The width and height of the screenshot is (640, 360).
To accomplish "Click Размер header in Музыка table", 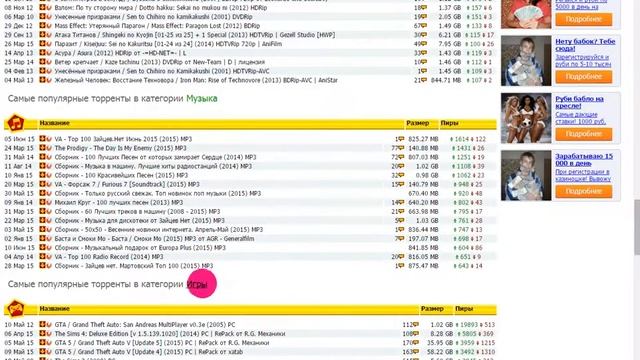I will [x=418, y=123].
